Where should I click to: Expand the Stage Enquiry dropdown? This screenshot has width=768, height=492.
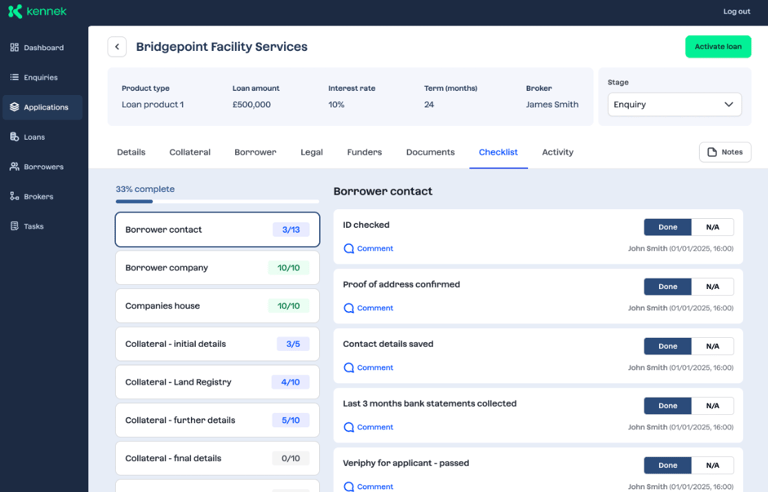[x=674, y=104]
